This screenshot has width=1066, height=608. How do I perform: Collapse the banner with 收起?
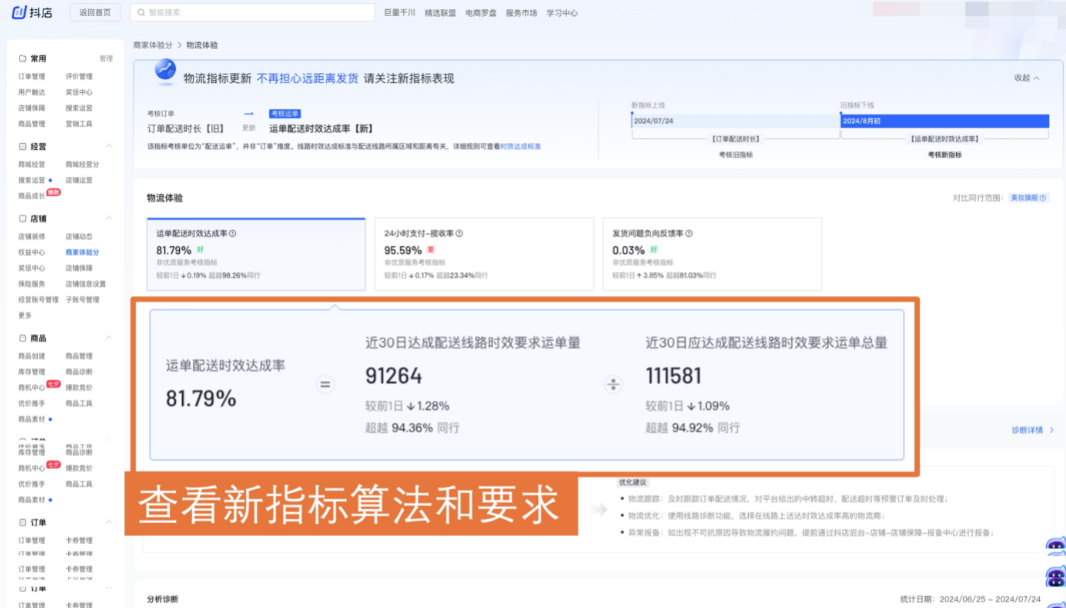(1027, 78)
